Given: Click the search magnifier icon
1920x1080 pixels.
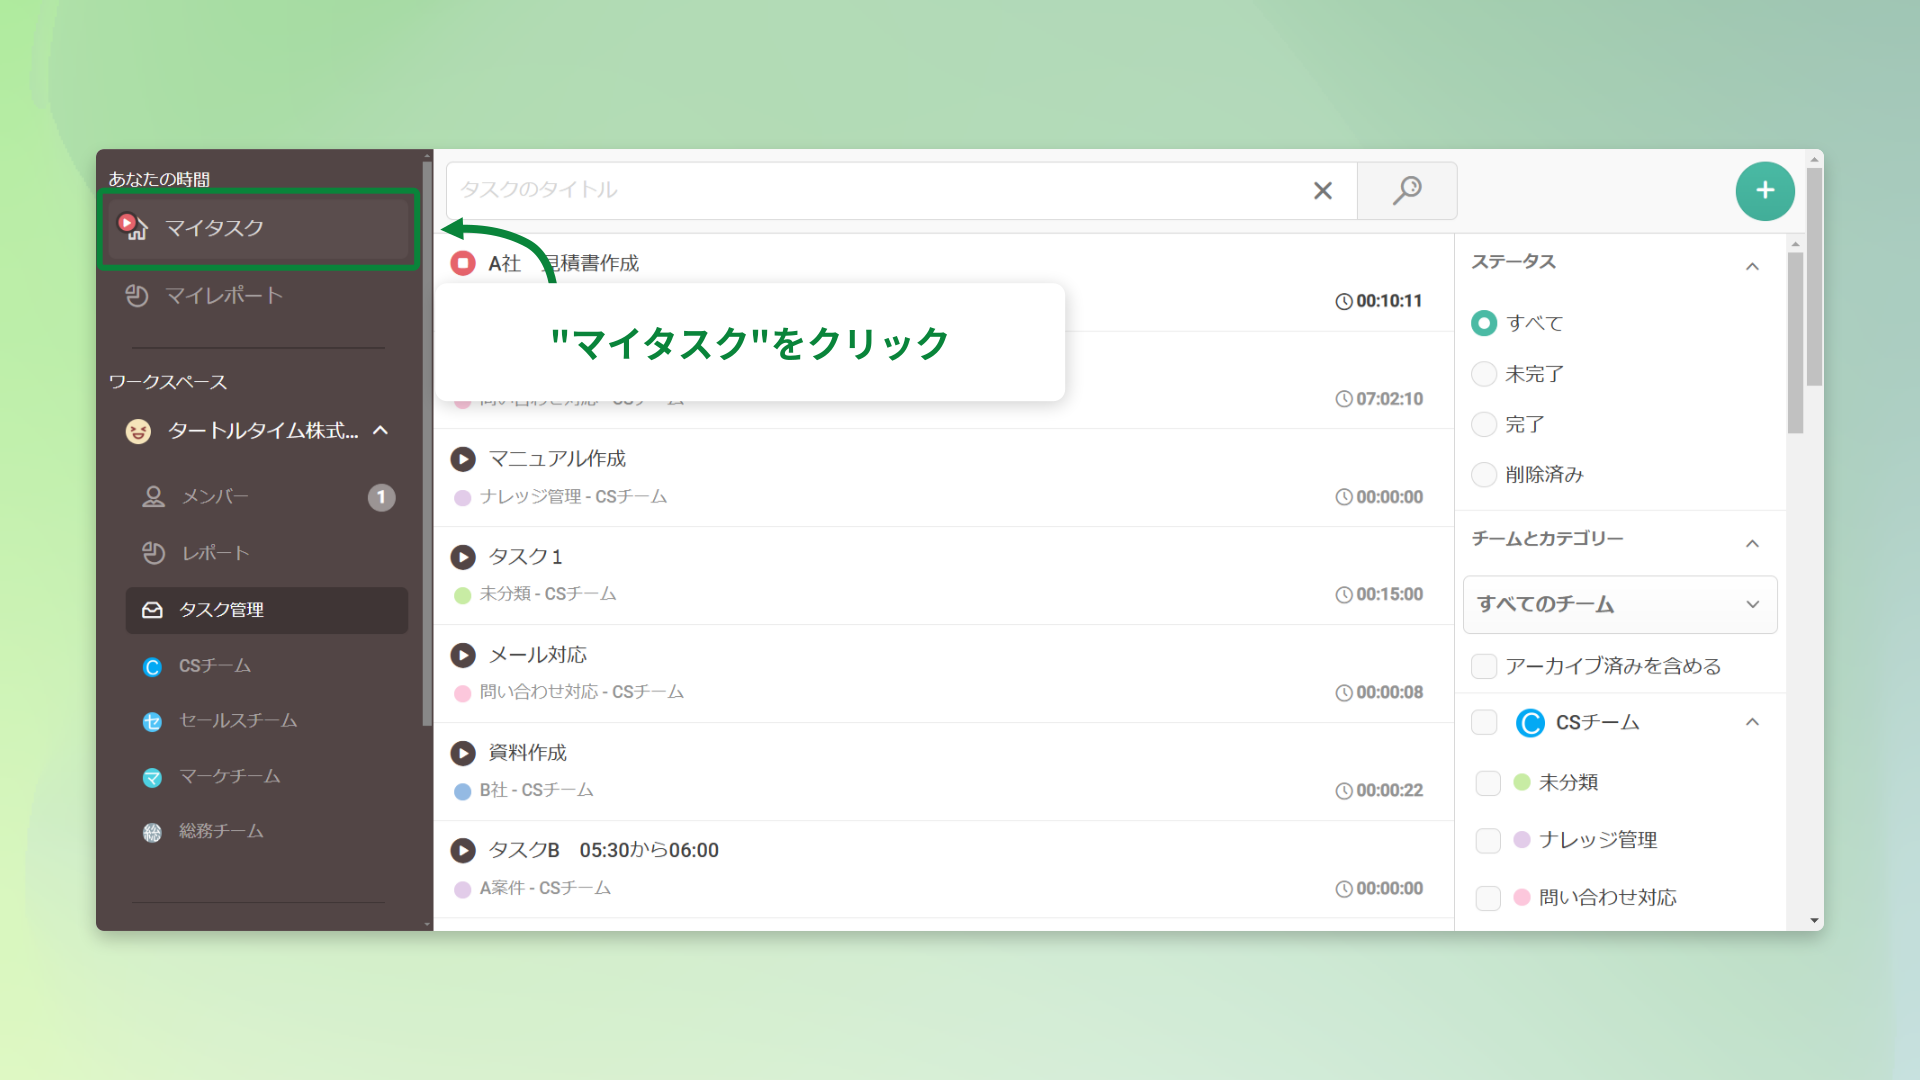Looking at the screenshot, I should pyautogui.click(x=1407, y=190).
